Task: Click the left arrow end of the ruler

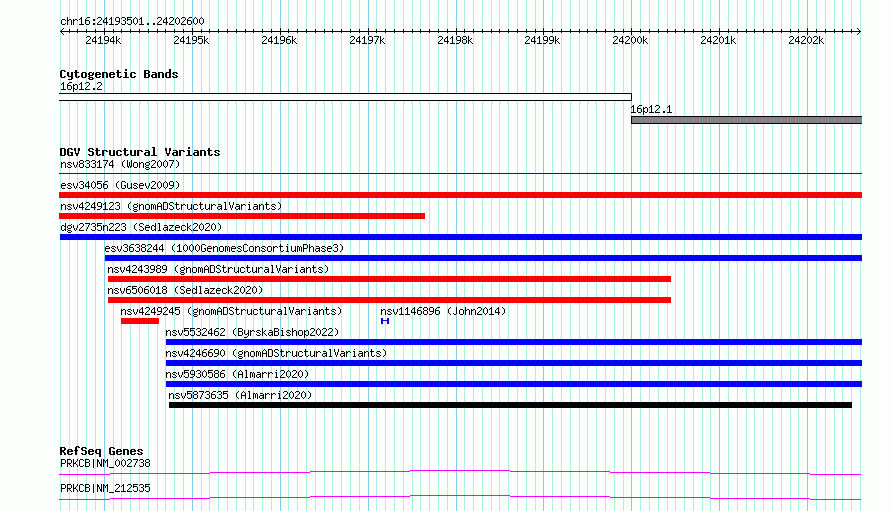Action: pos(62,31)
